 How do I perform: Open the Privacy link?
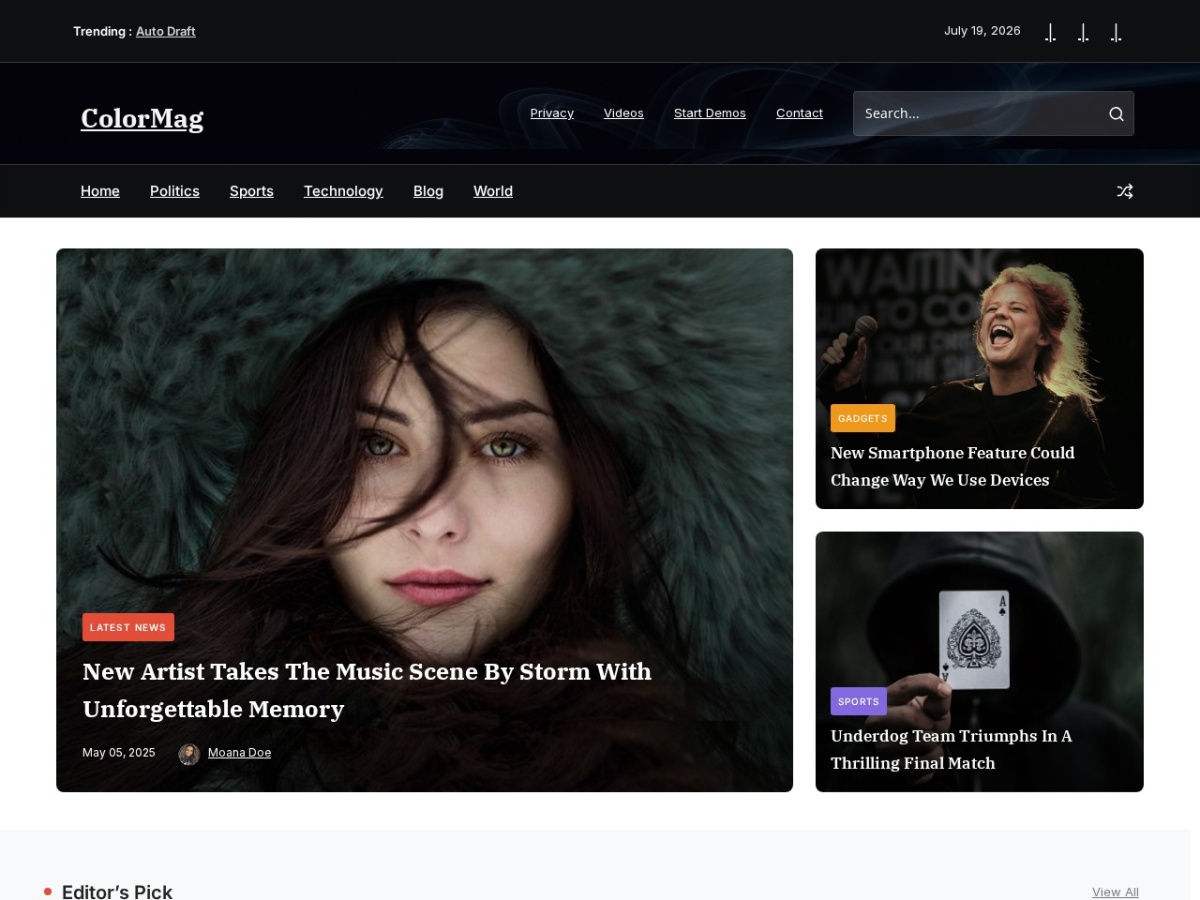(552, 113)
